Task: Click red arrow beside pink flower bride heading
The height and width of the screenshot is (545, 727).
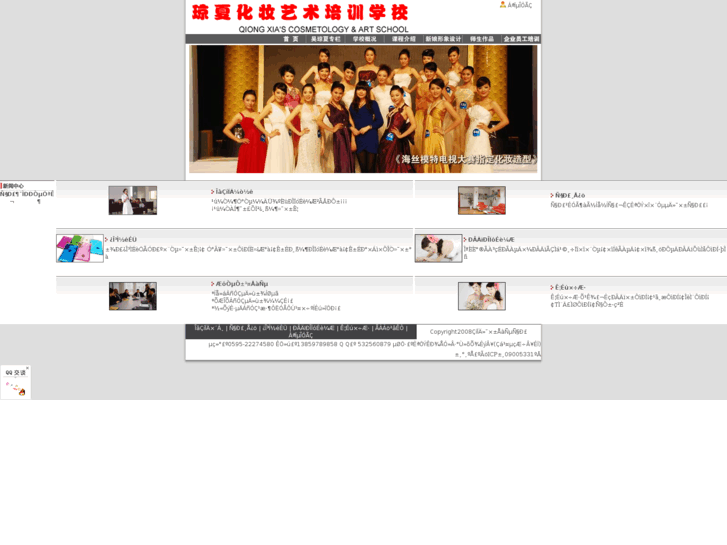Action: tap(465, 239)
